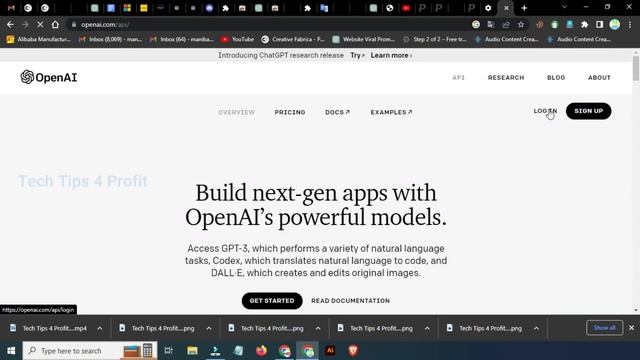Viewport: 640px width, 360px height.
Task: Switch to the settings gear tab
Action: [x=488, y=8]
